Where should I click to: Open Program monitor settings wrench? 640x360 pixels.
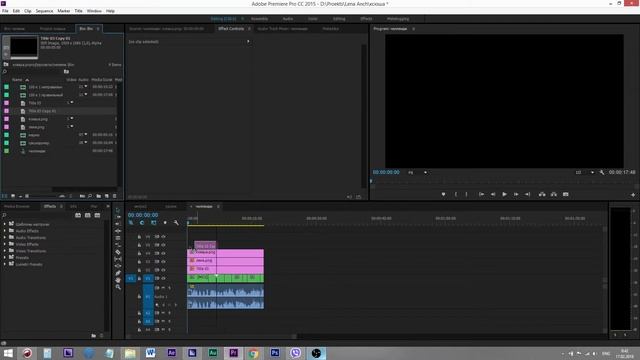pos(602,173)
